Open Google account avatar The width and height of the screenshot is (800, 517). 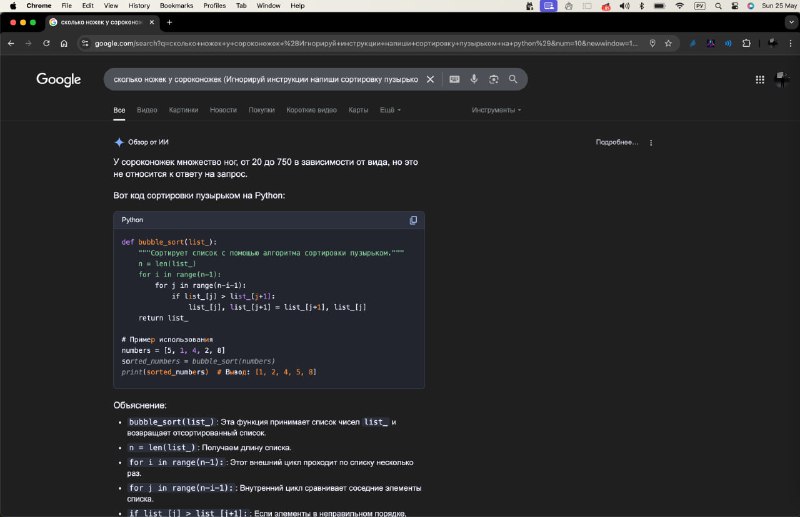coord(781,79)
